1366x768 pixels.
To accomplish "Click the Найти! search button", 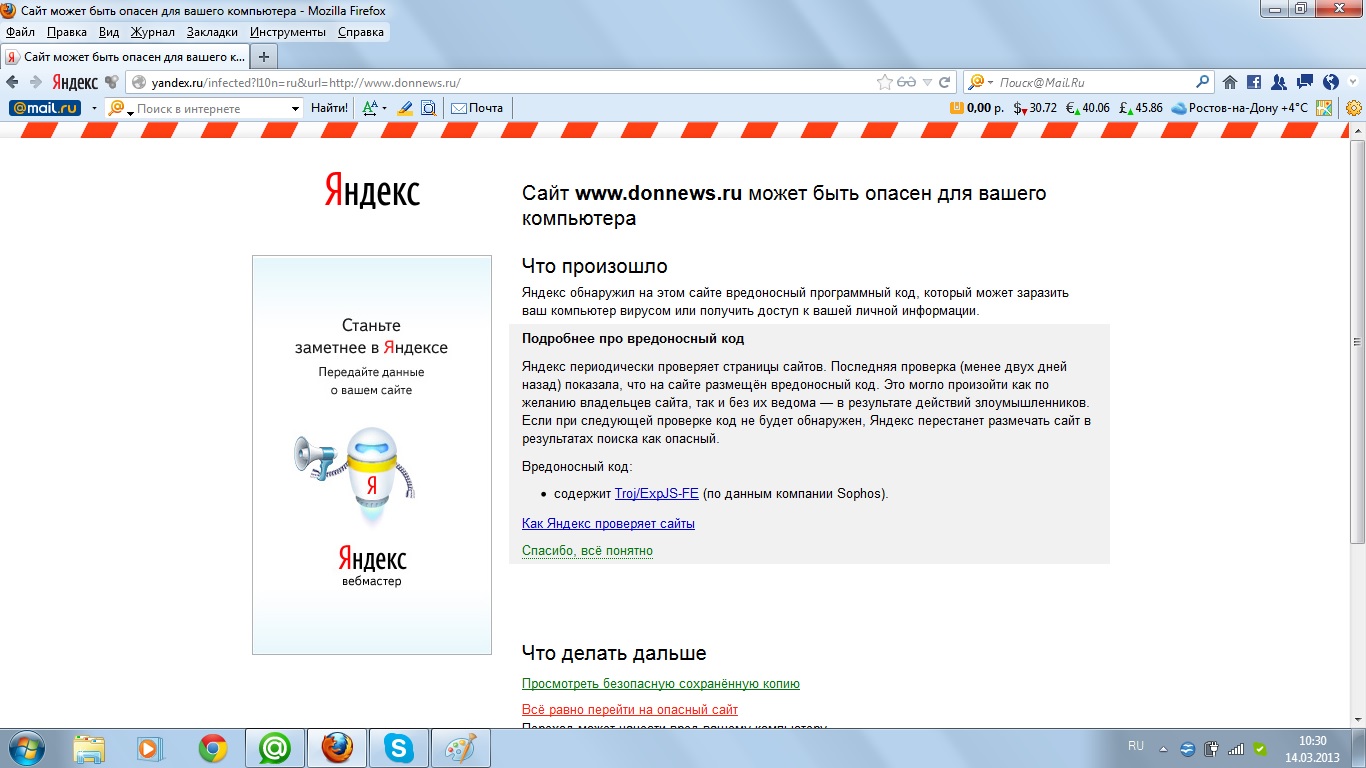I will click(329, 108).
